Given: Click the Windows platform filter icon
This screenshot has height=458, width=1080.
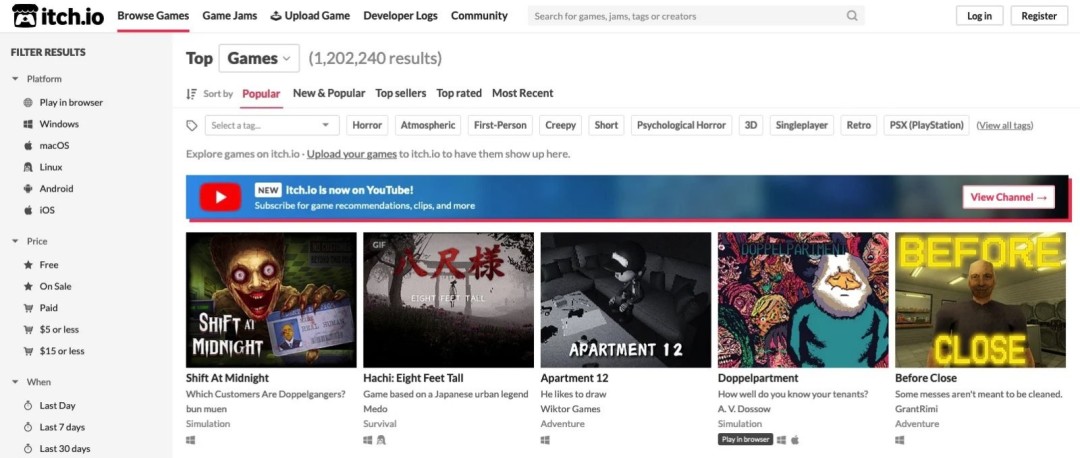Looking at the screenshot, I should tap(28, 124).
